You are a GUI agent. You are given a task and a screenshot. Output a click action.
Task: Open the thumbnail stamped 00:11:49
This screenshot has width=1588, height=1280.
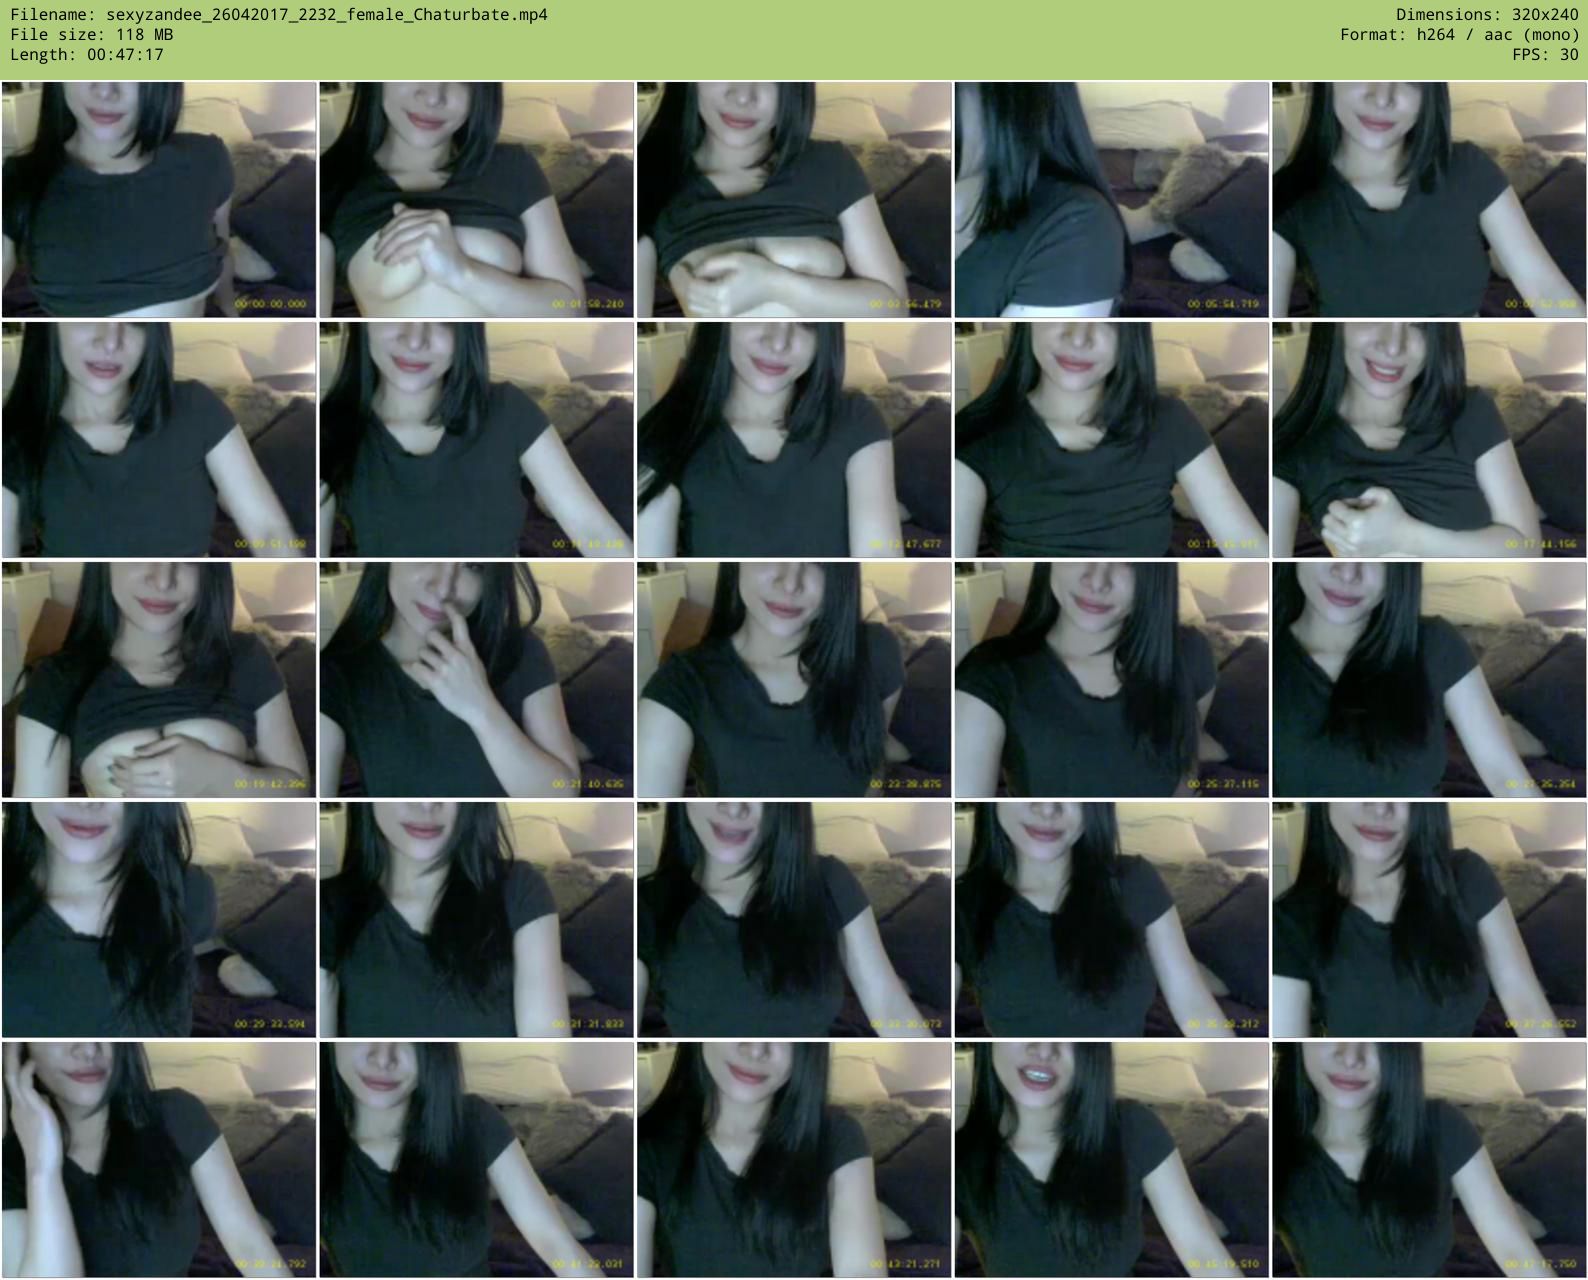(x=476, y=440)
